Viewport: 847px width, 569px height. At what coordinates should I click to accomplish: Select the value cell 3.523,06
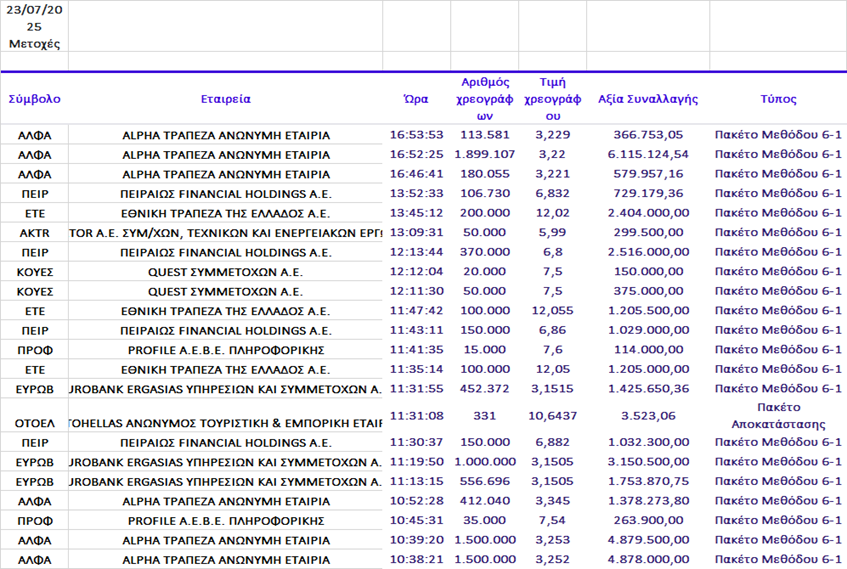coord(648,416)
